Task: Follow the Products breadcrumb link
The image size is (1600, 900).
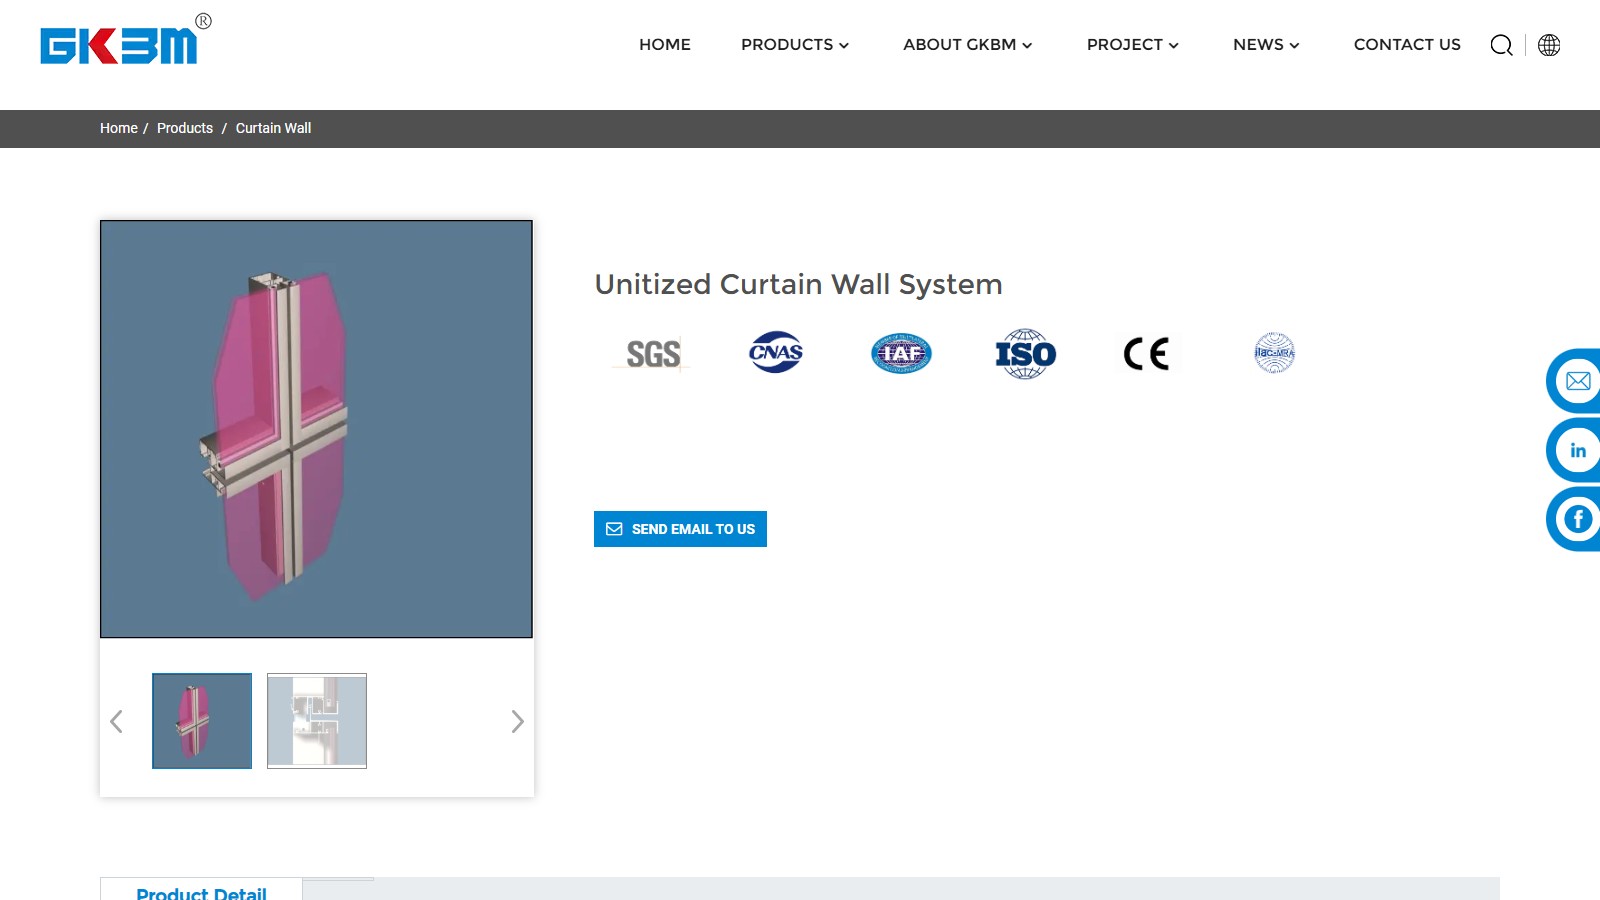Action: click(x=185, y=128)
